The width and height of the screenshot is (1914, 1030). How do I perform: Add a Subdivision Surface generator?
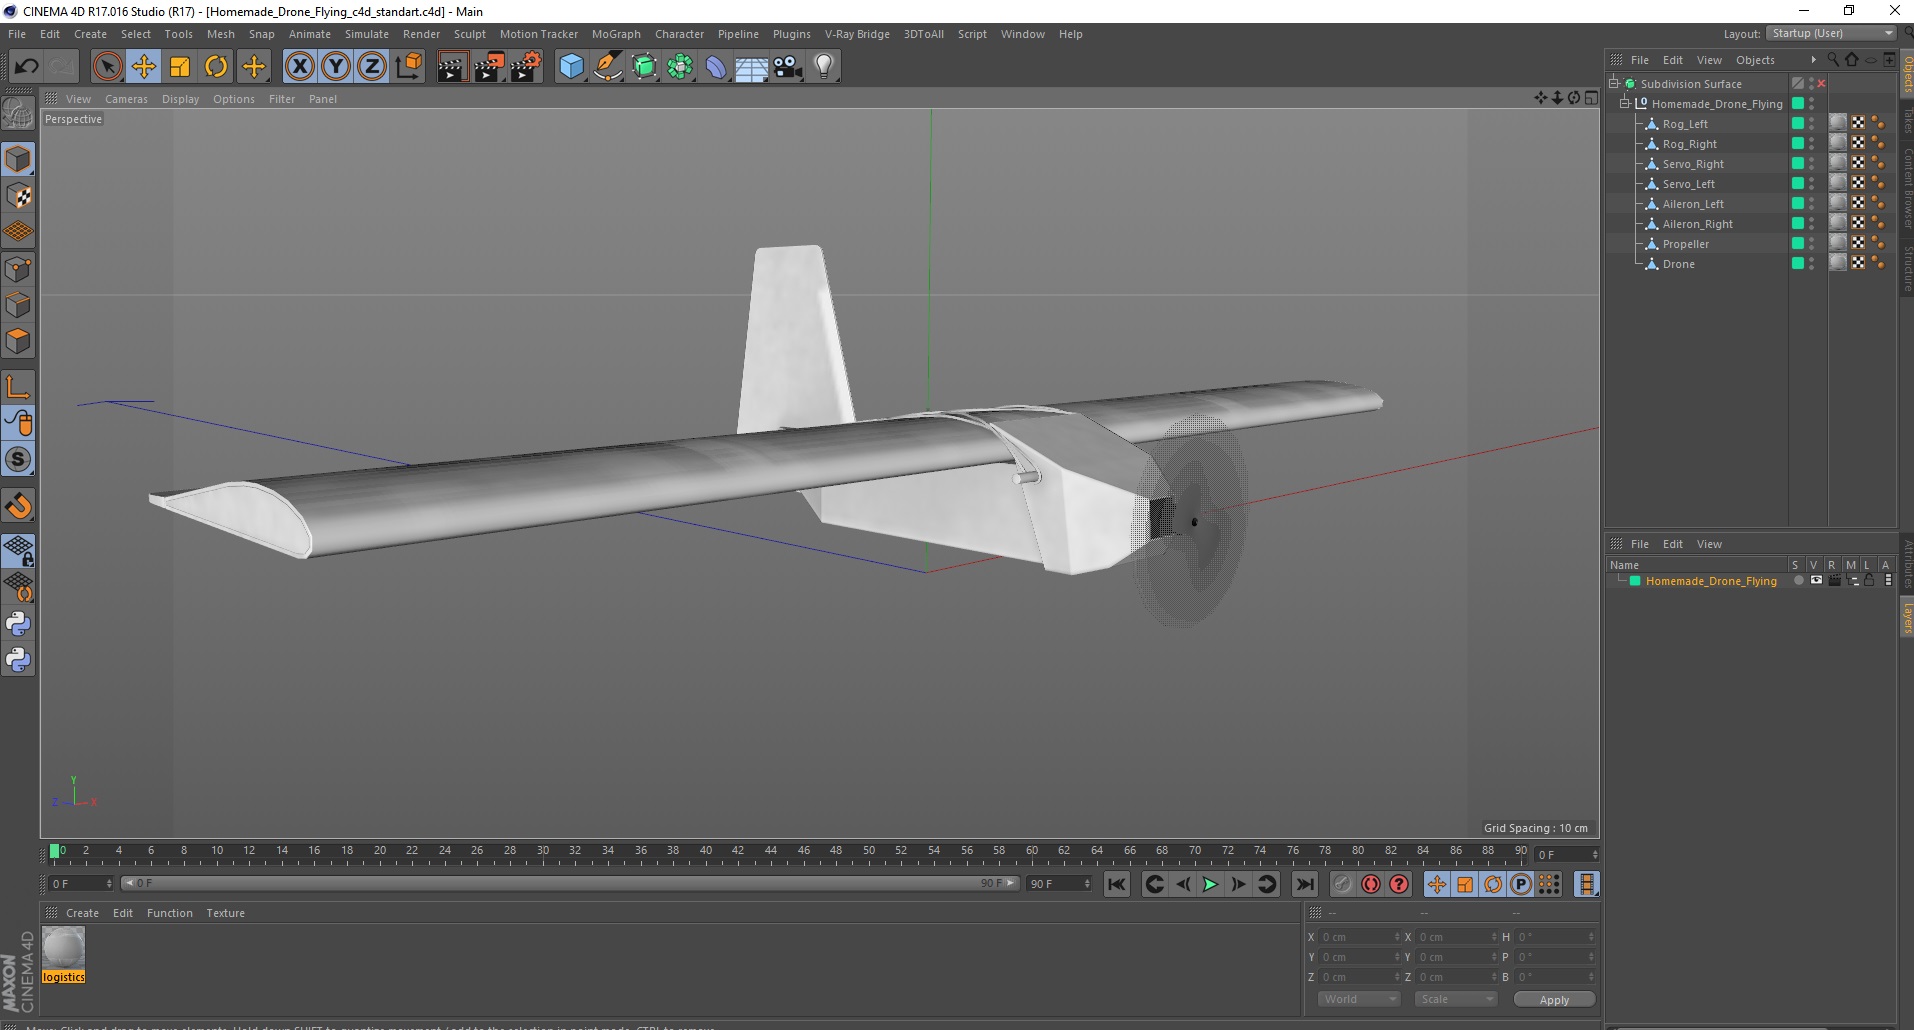(644, 67)
